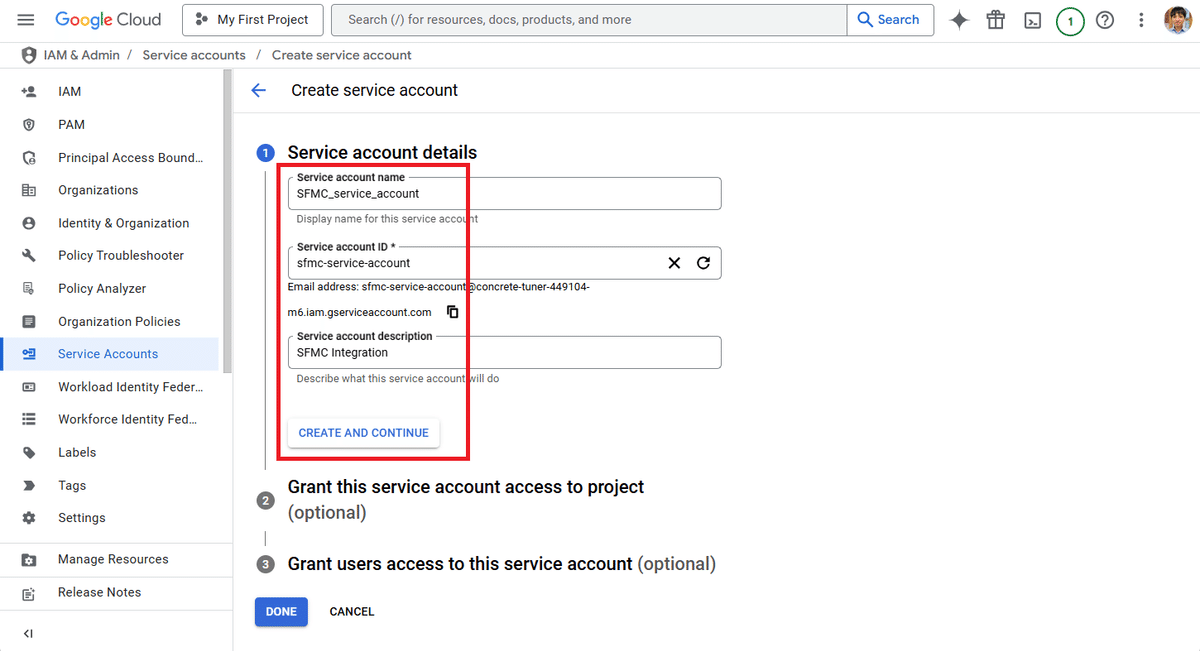1200x651 pixels.
Task: Click the Tags arrow icon in sidebar
Action: 29,485
